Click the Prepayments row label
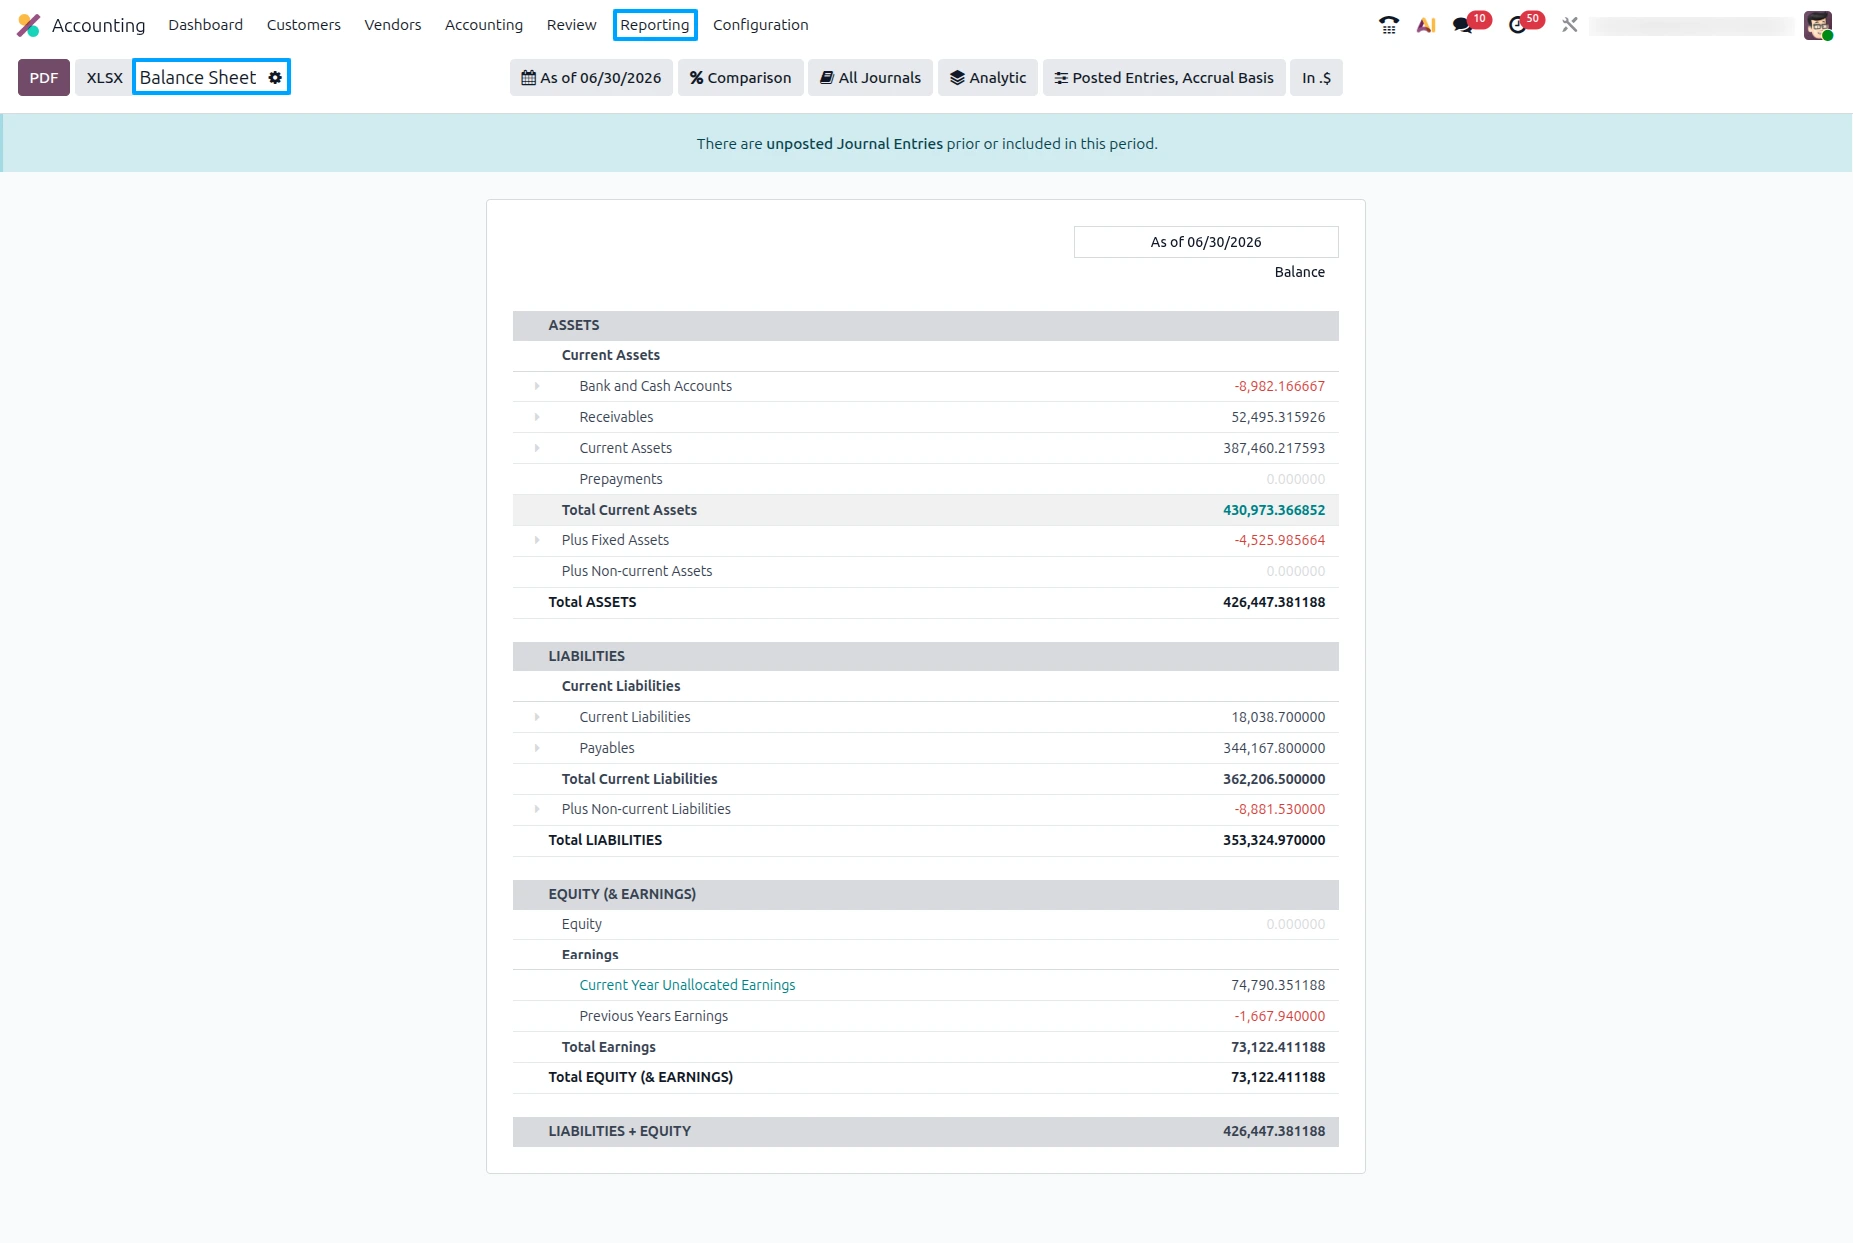 coord(620,479)
